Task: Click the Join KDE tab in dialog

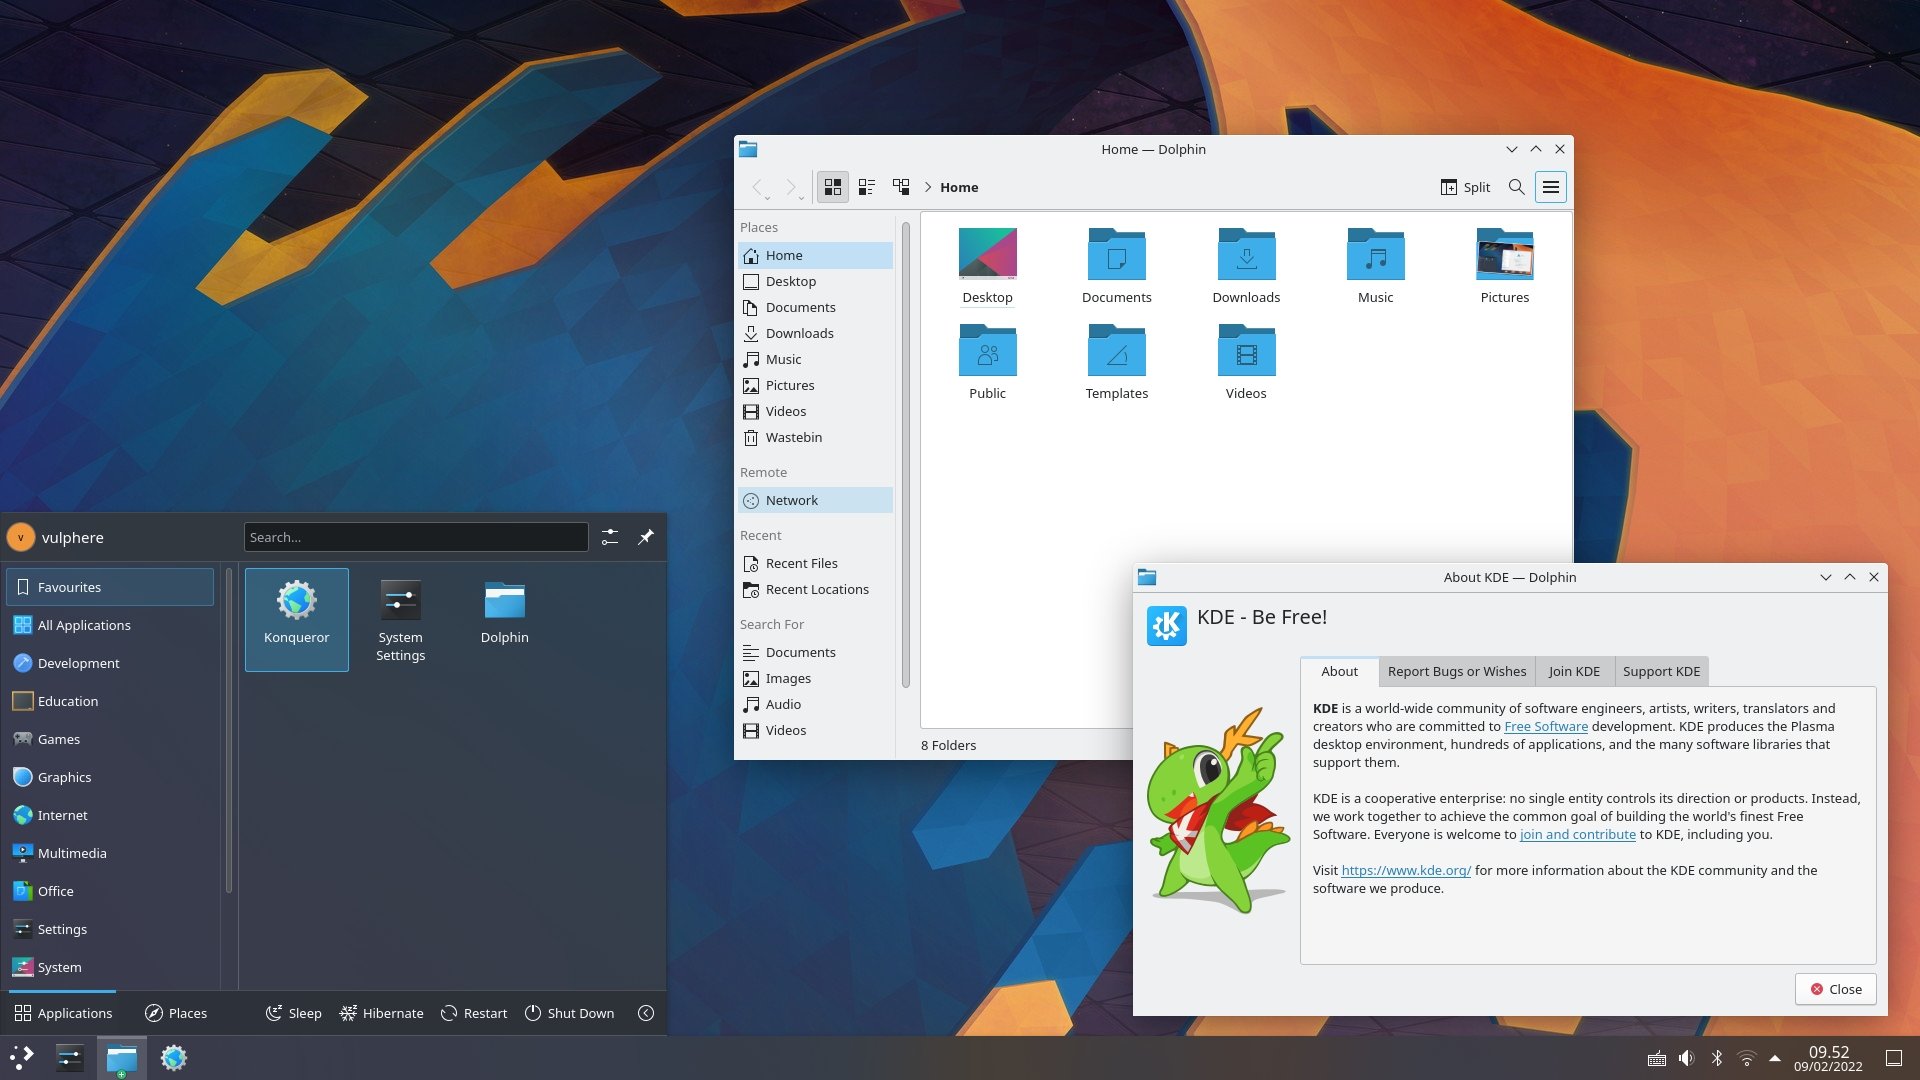Action: (1573, 671)
